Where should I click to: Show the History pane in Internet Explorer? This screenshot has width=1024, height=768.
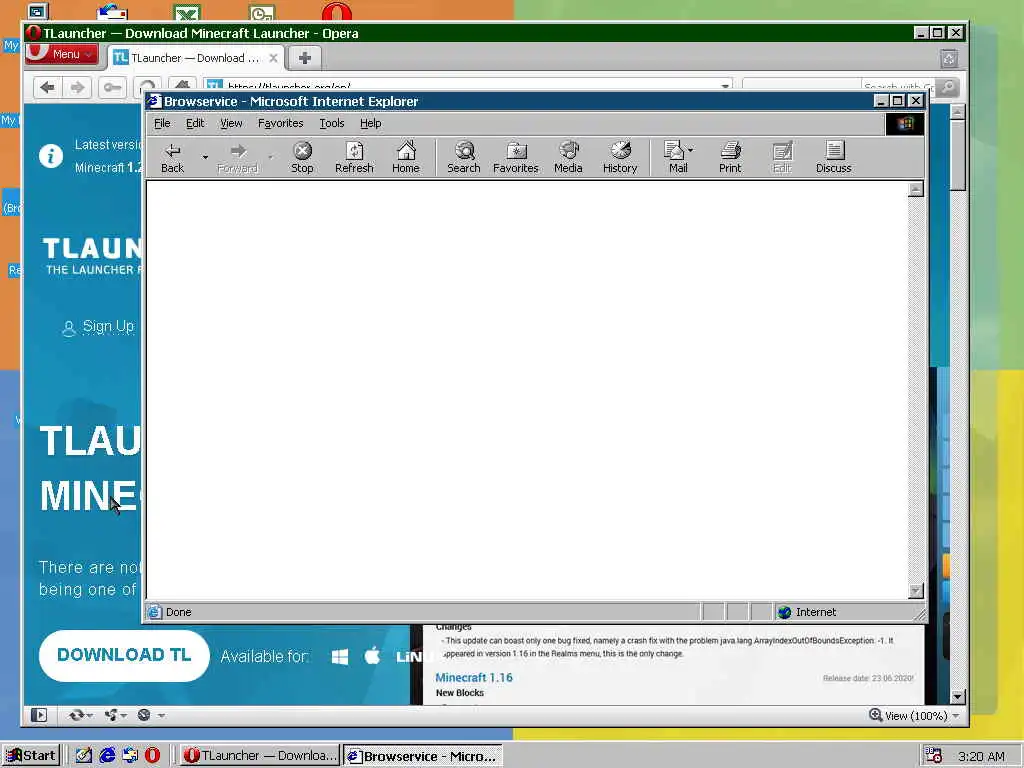620,157
